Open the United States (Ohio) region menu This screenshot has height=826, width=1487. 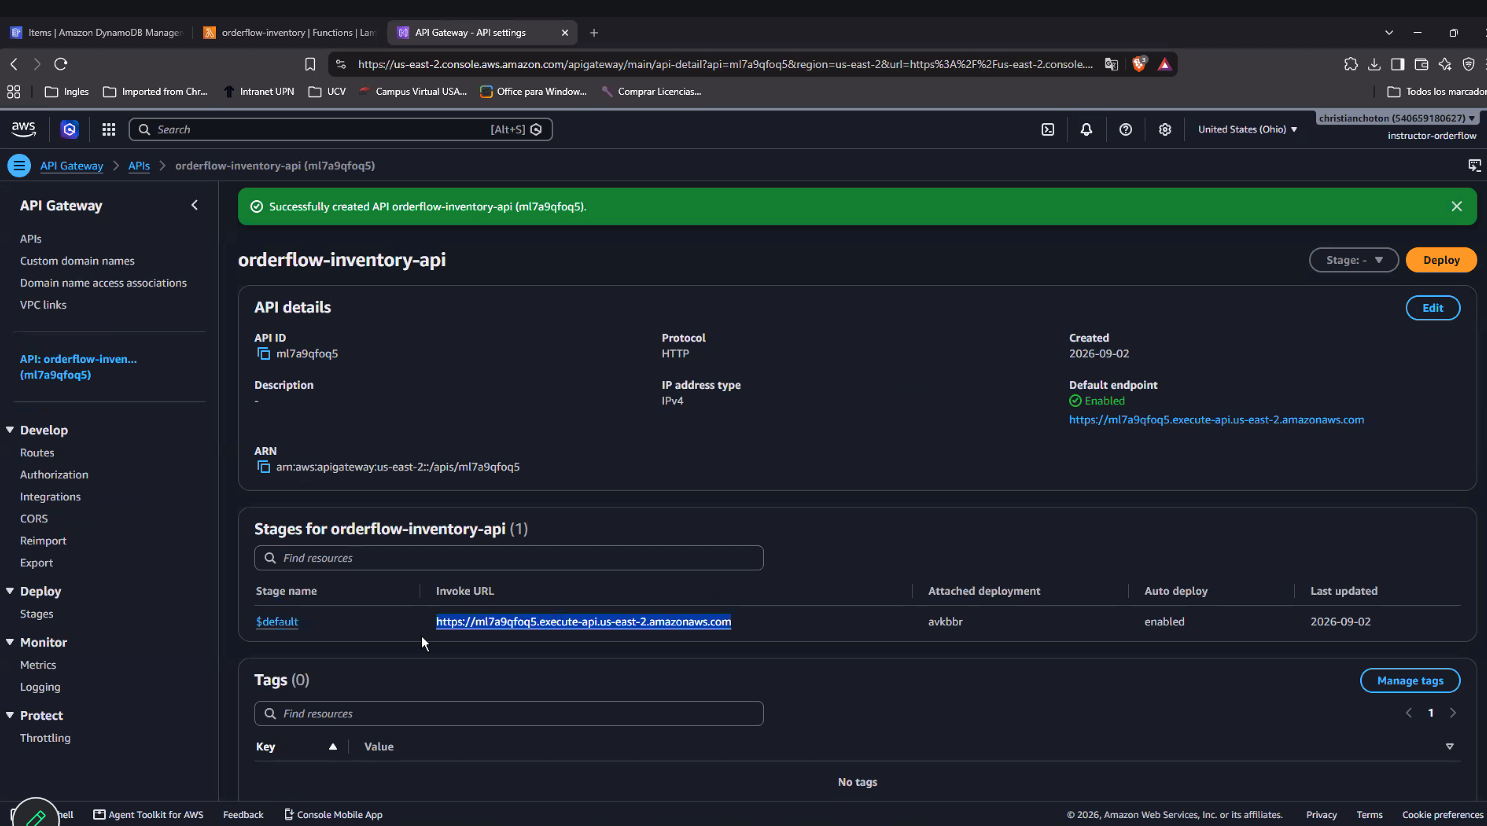(1248, 130)
